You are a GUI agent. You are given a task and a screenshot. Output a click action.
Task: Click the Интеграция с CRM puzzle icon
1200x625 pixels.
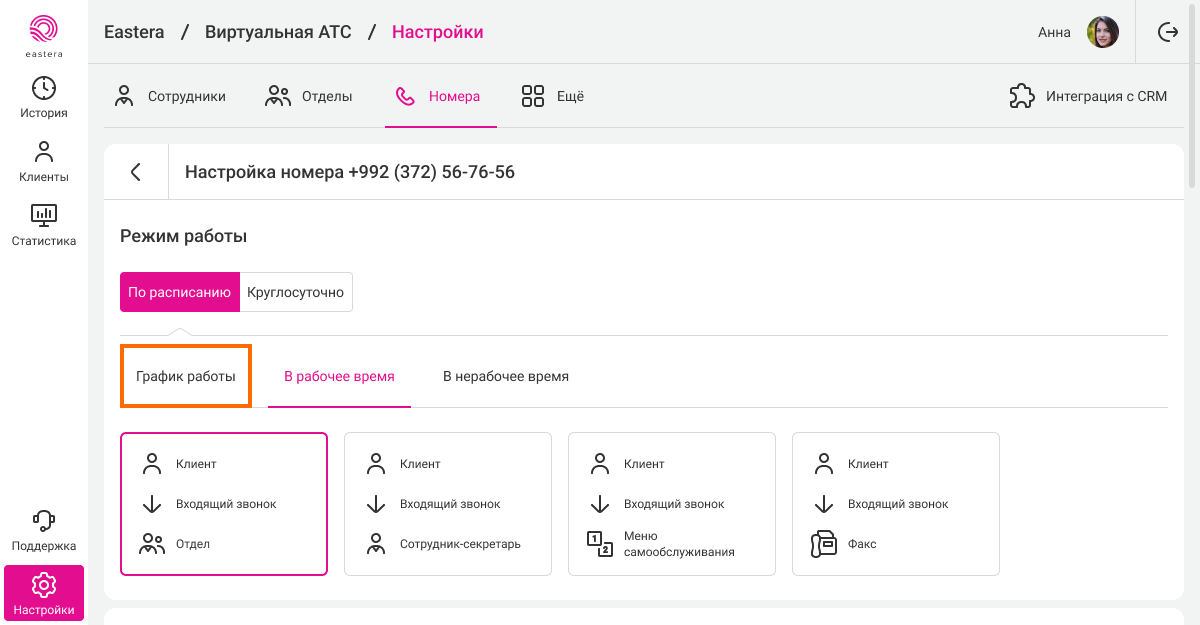click(x=1021, y=97)
